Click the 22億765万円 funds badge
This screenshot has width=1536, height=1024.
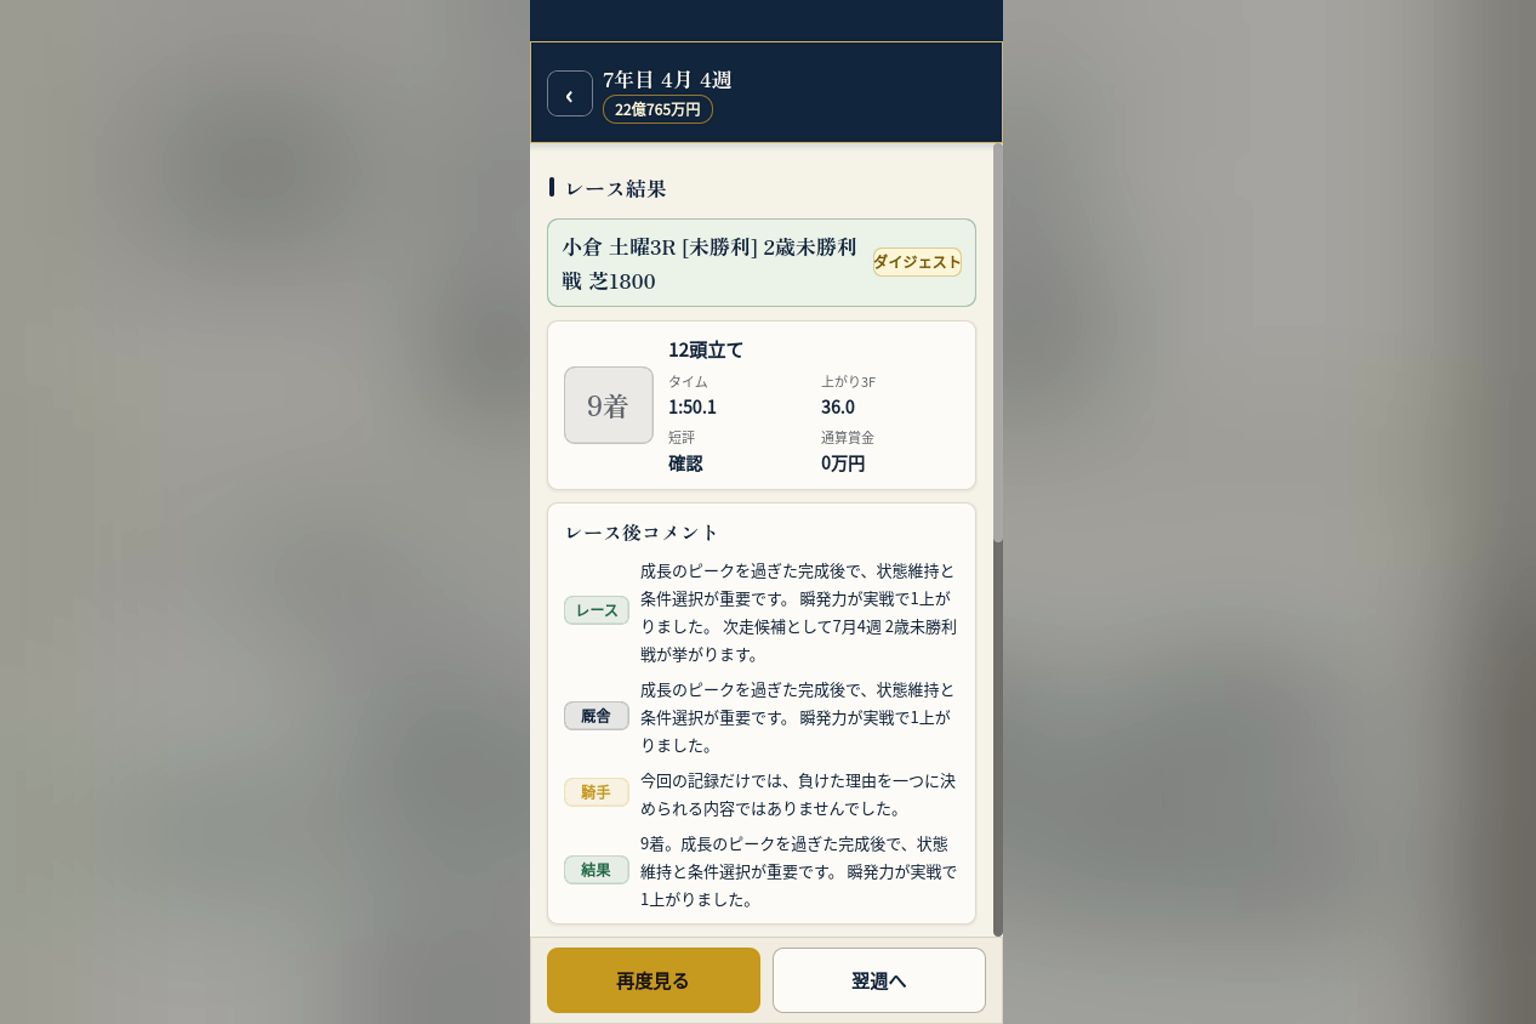pyautogui.click(x=657, y=109)
